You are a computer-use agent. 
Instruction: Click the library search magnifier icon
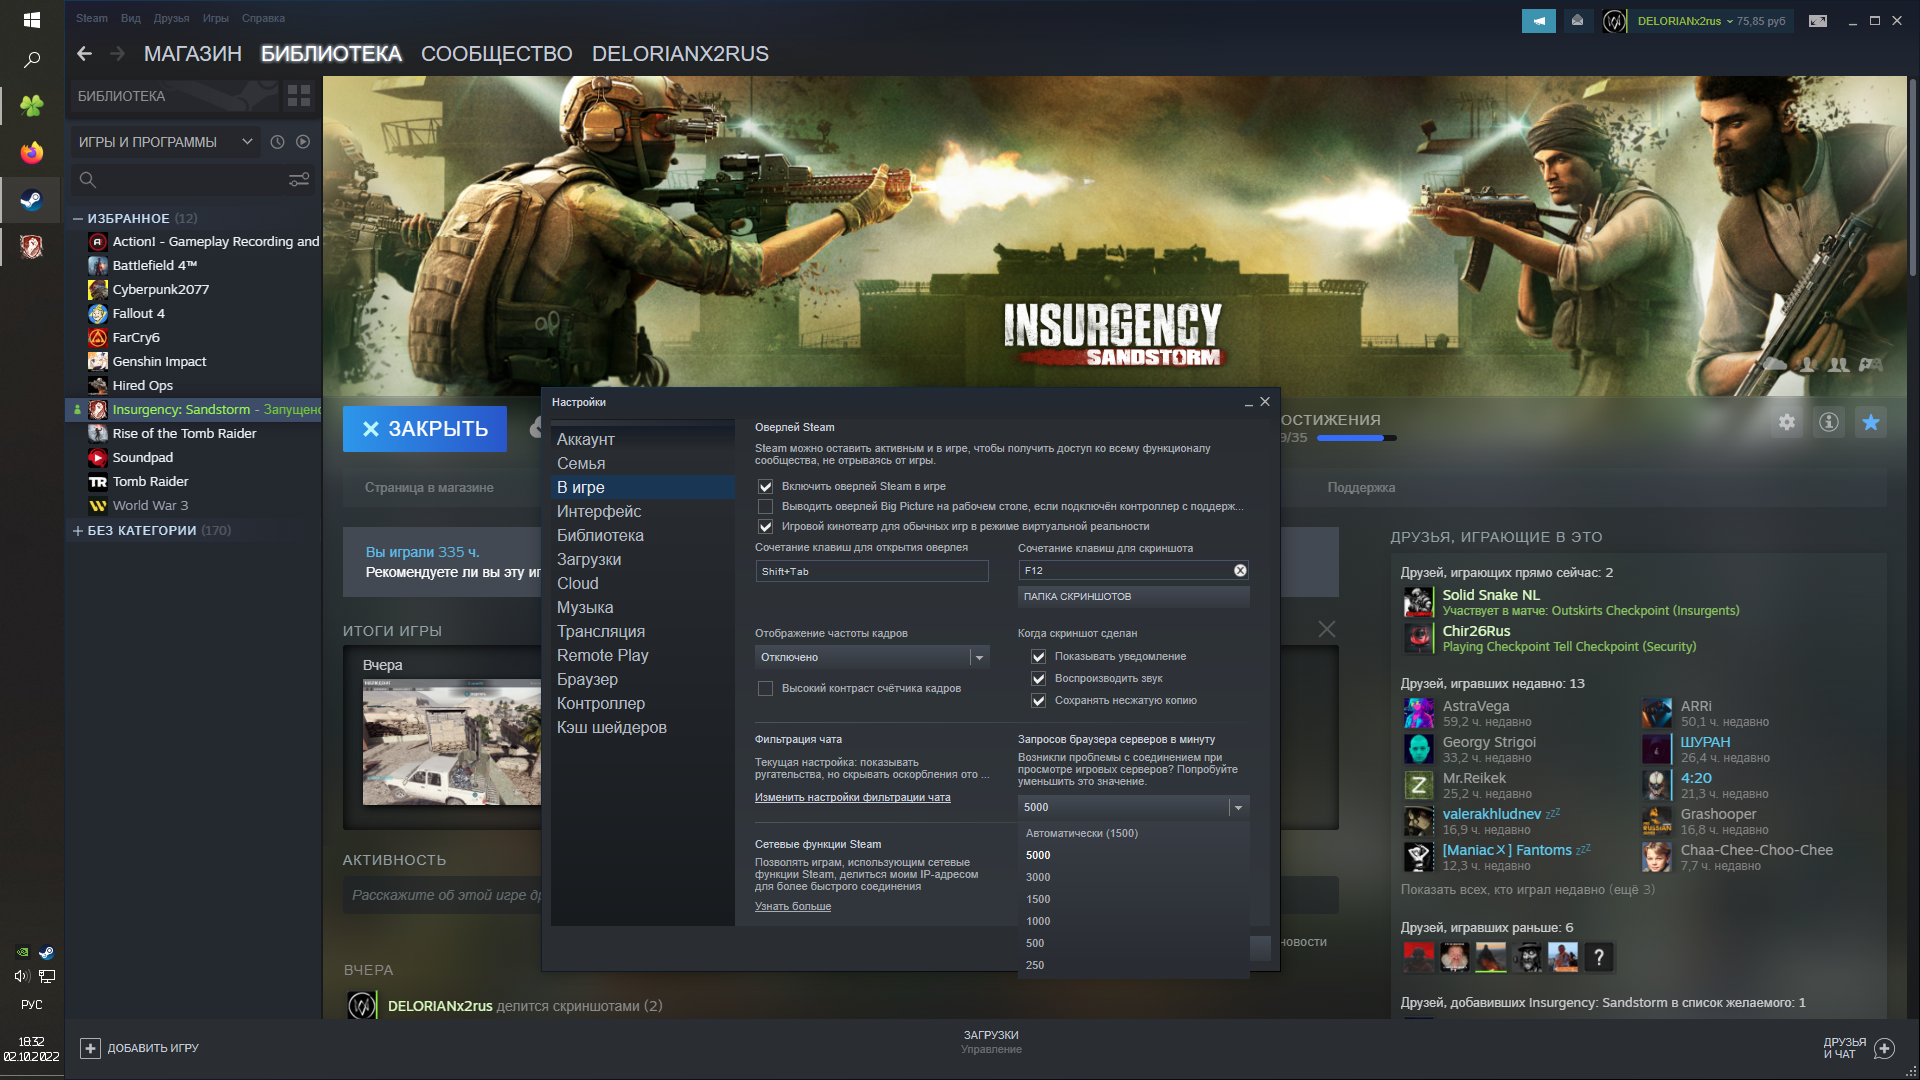(x=88, y=180)
